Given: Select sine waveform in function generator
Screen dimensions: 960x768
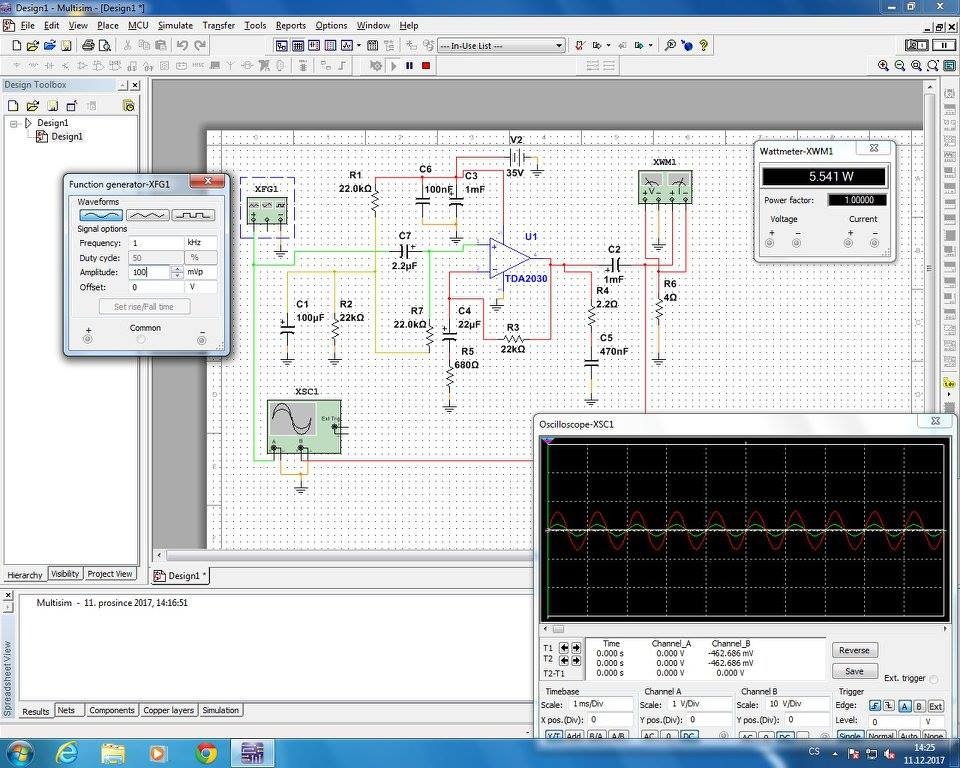Looking at the screenshot, I should 101,215.
